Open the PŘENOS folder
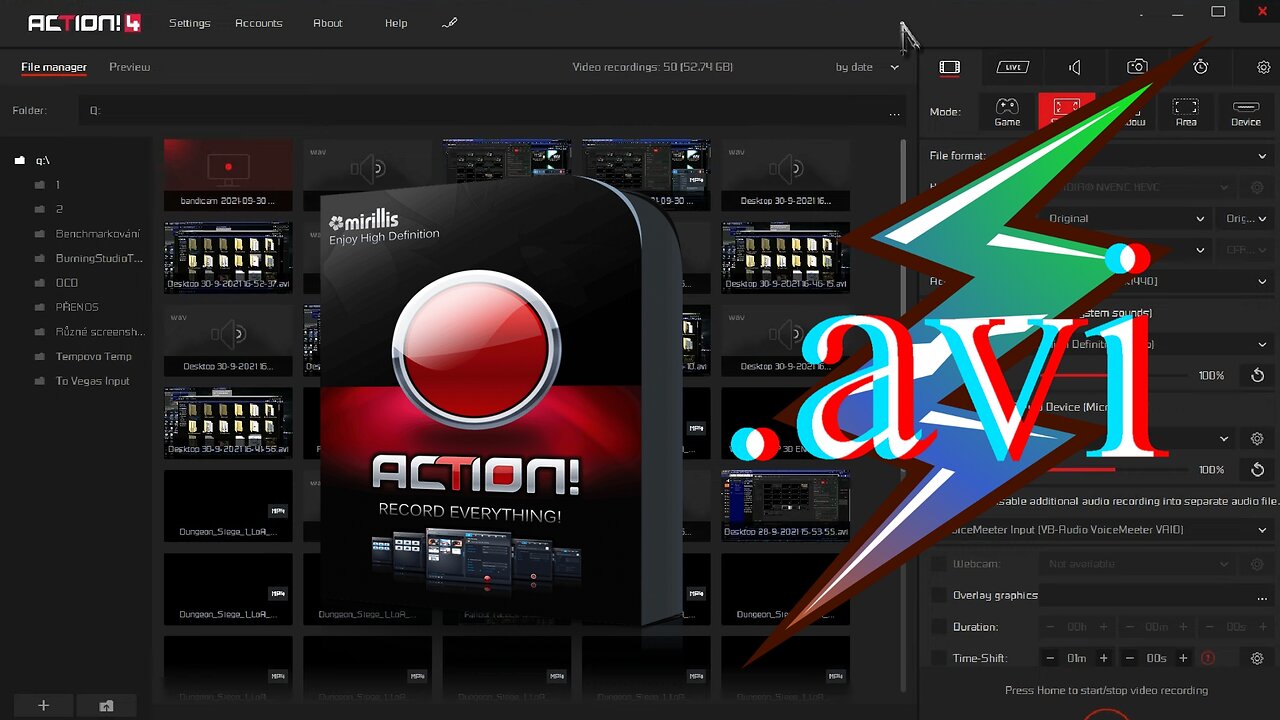Image resolution: width=1280 pixels, height=720 pixels. click(77, 307)
